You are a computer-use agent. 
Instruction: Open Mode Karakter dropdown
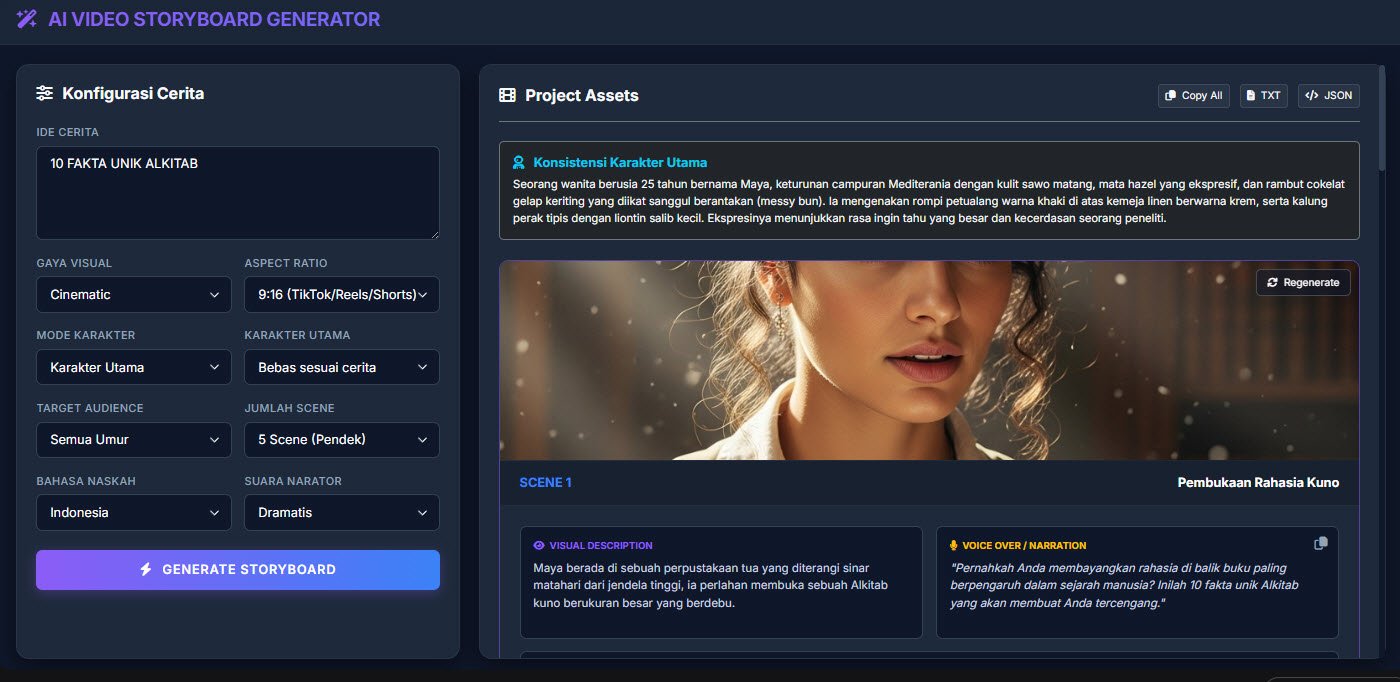[134, 367]
